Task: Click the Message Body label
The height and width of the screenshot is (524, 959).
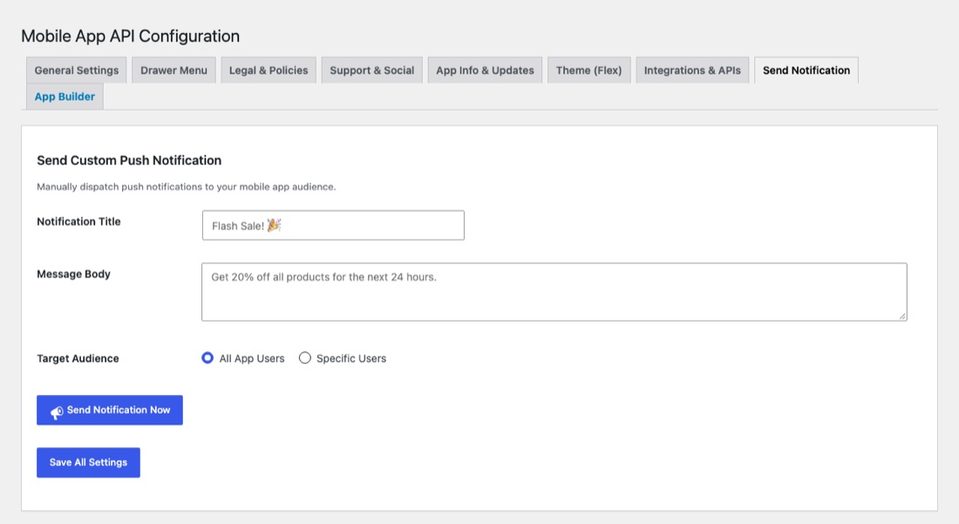Action: pos(73,274)
